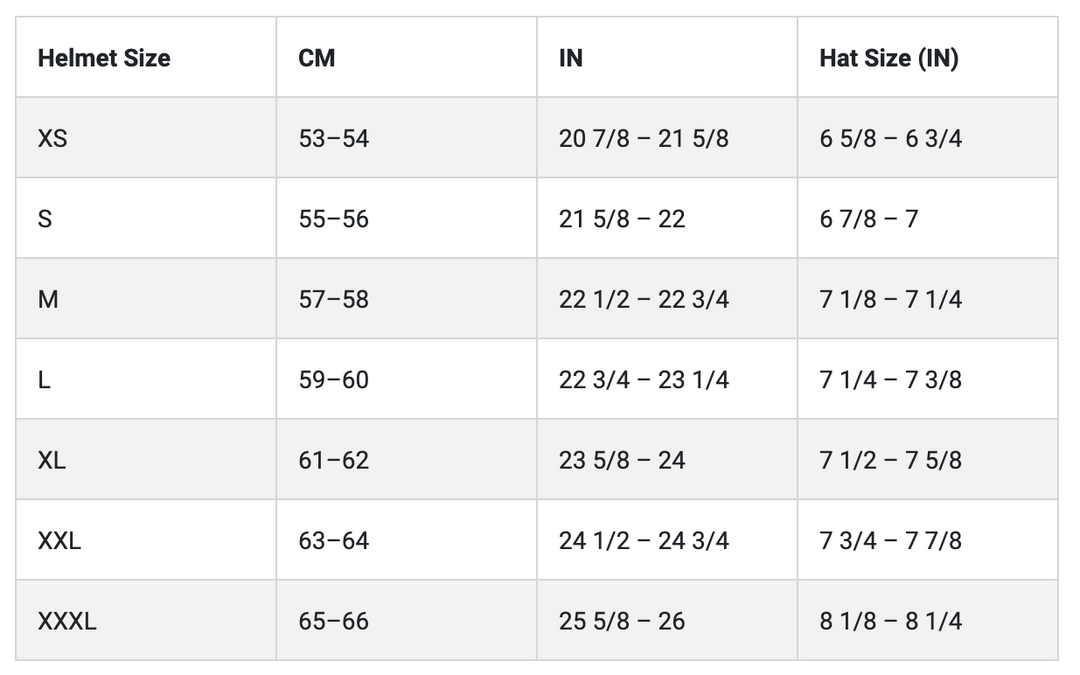Select the XS helmet size cell
This screenshot has width=1080, height=675.
tap(53, 138)
